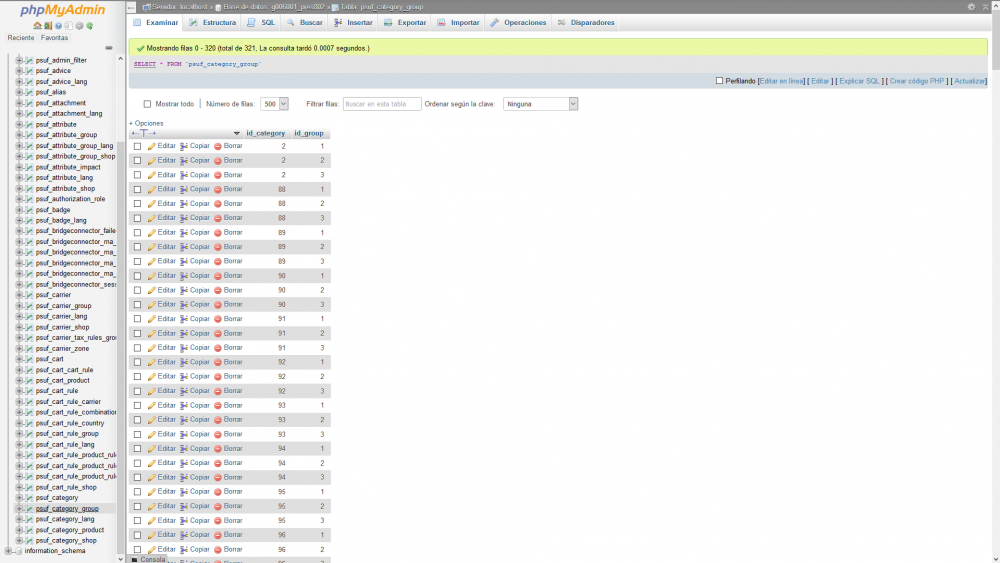Open the Reciente tables button
1000x563 pixels.
coord(21,38)
